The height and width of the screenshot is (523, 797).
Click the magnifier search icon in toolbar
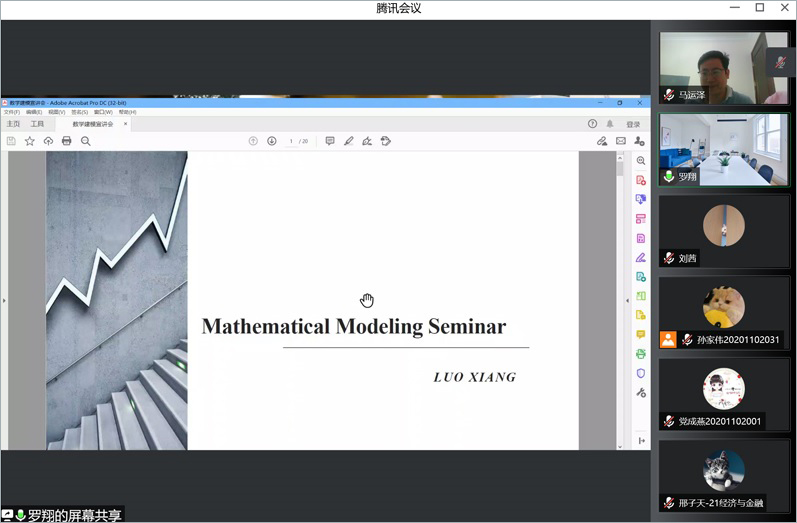(86, 141)
